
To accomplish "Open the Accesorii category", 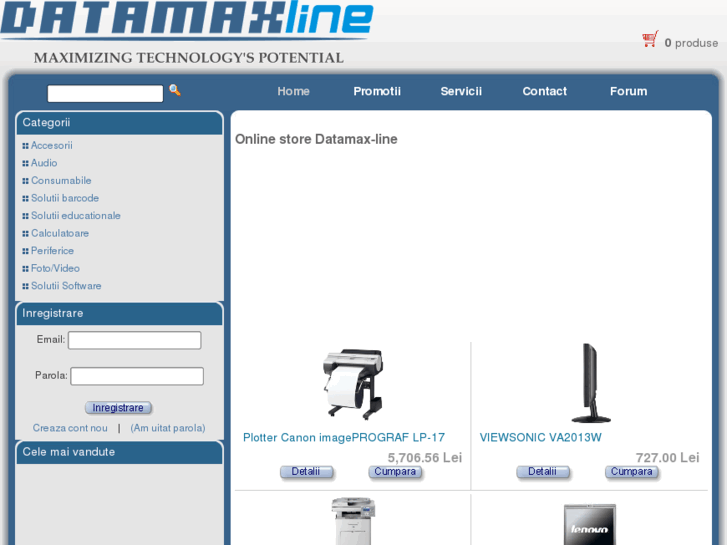I will point(51,146).
